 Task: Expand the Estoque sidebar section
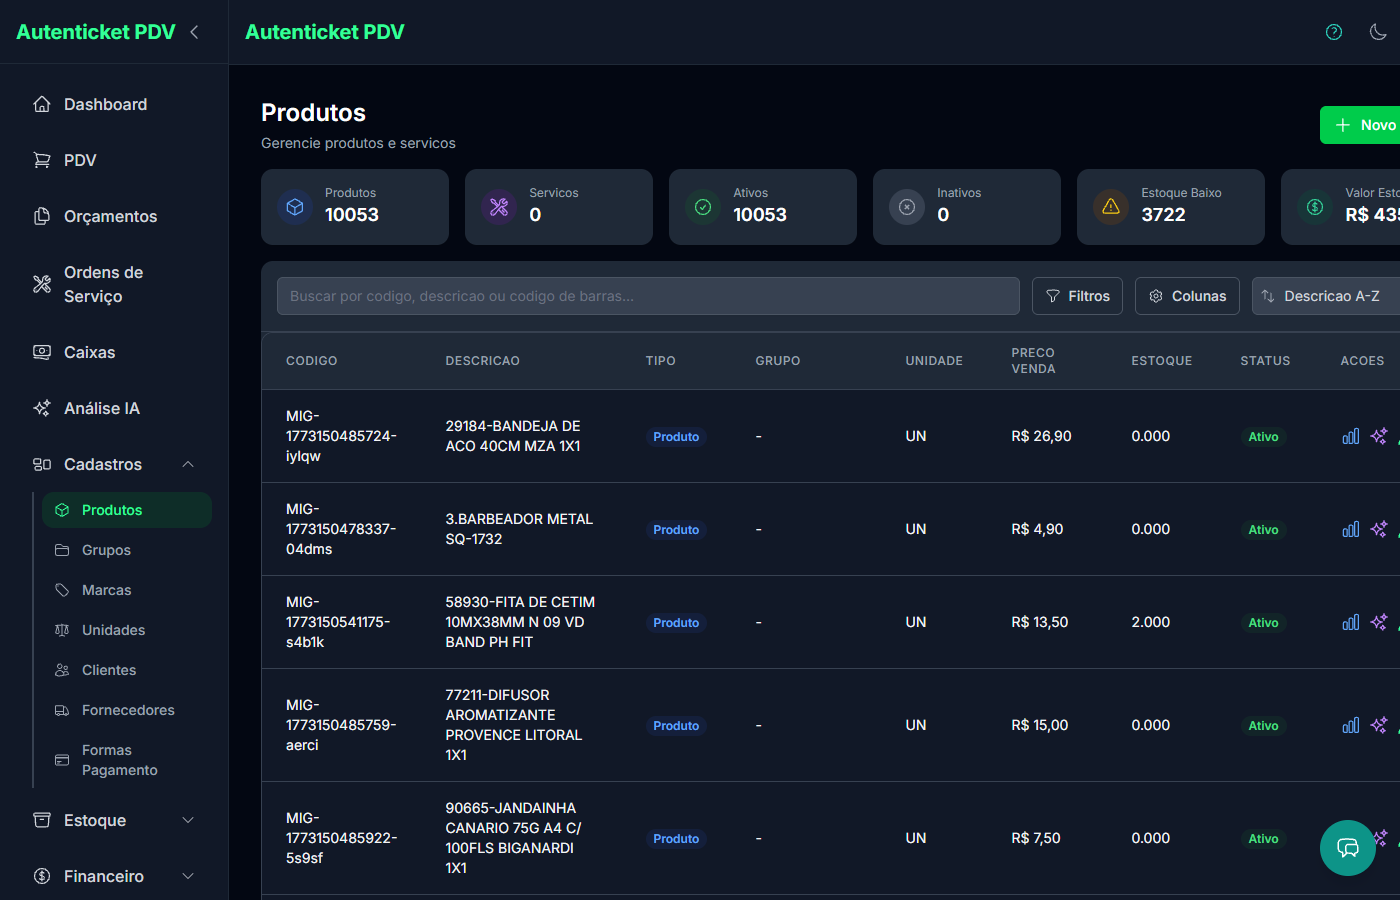point(188,820)
